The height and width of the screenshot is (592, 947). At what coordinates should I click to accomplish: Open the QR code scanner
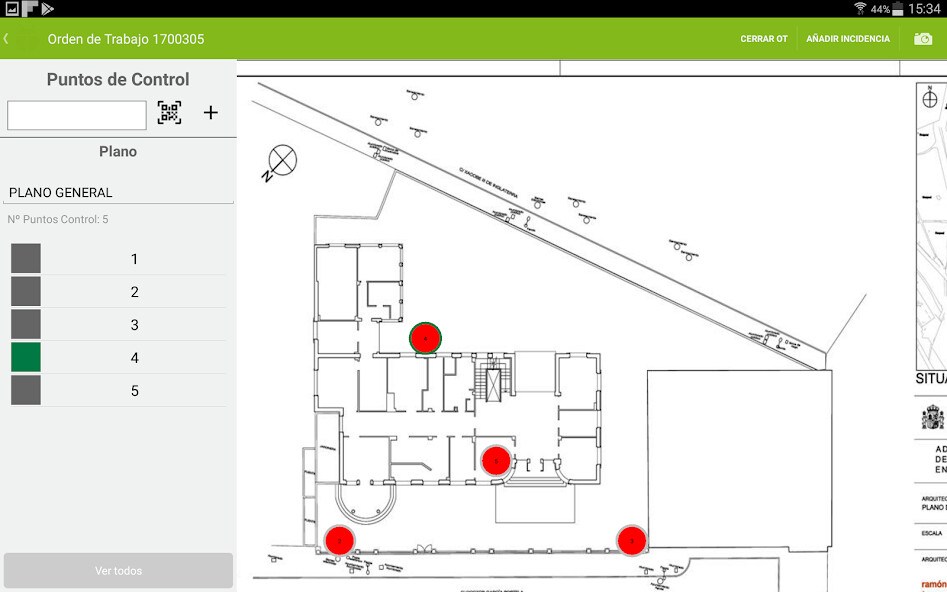169,113
